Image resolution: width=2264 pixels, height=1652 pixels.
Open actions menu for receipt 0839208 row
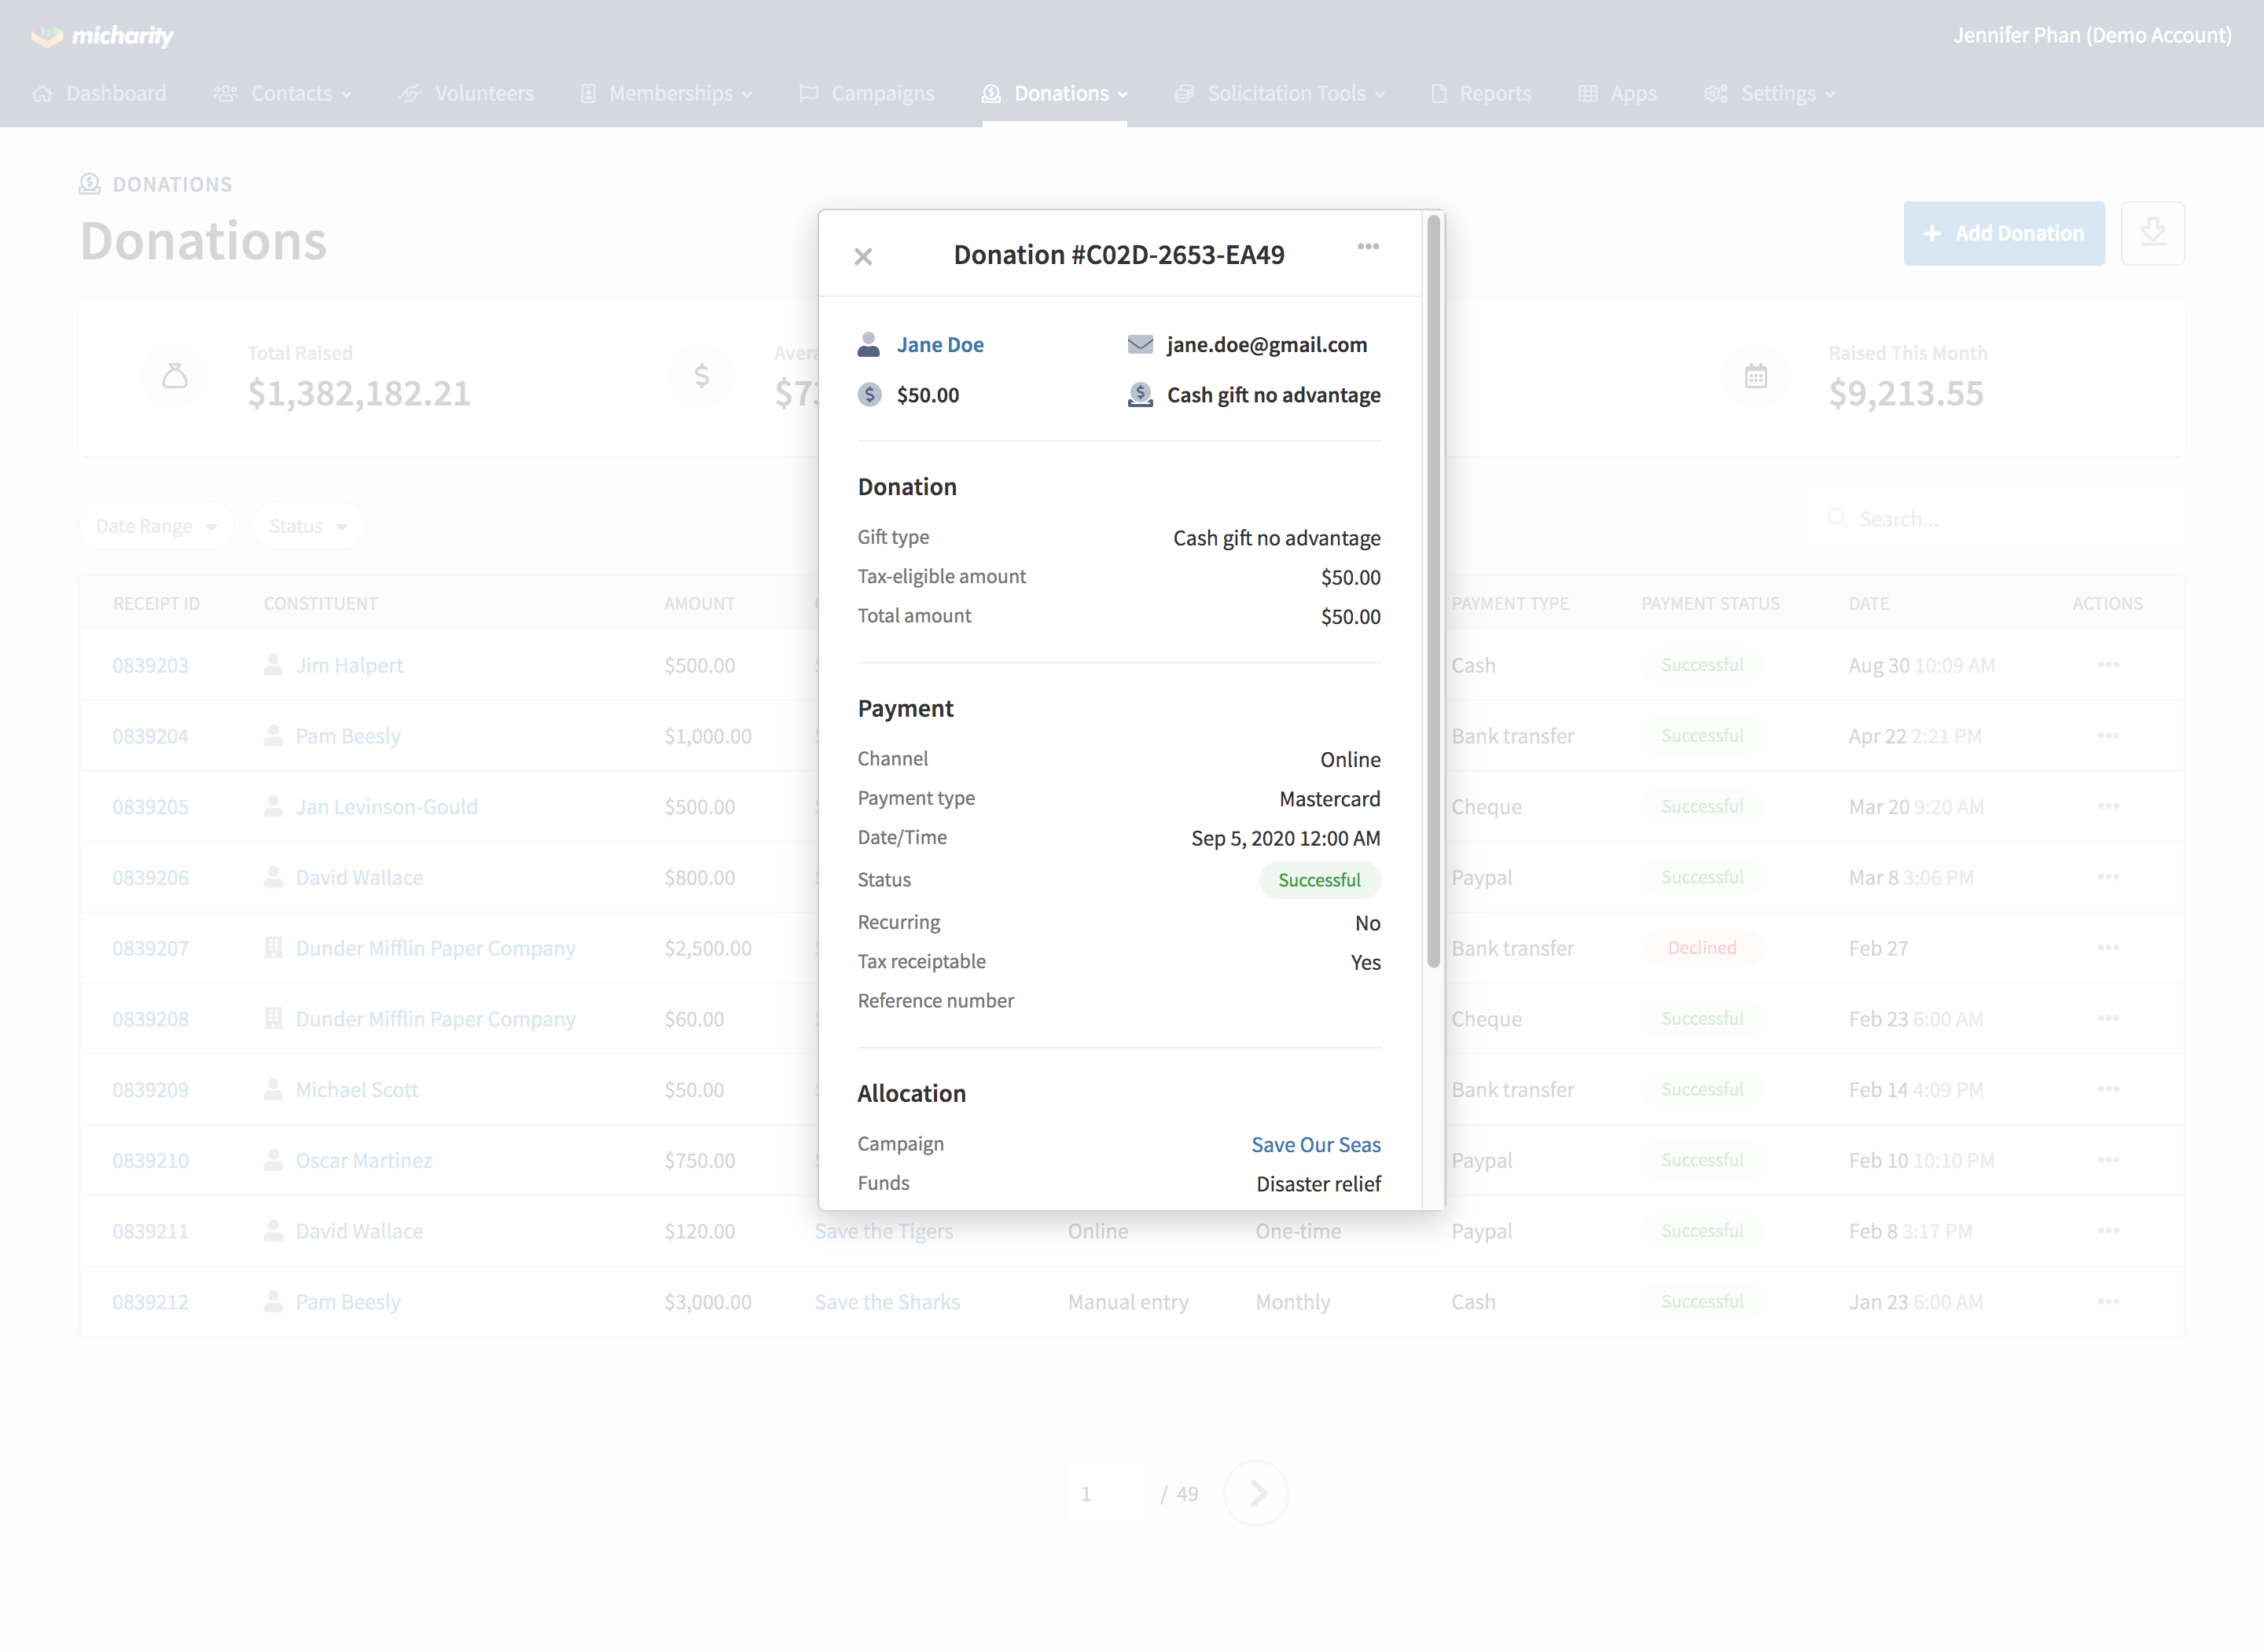[2108, 1018]
